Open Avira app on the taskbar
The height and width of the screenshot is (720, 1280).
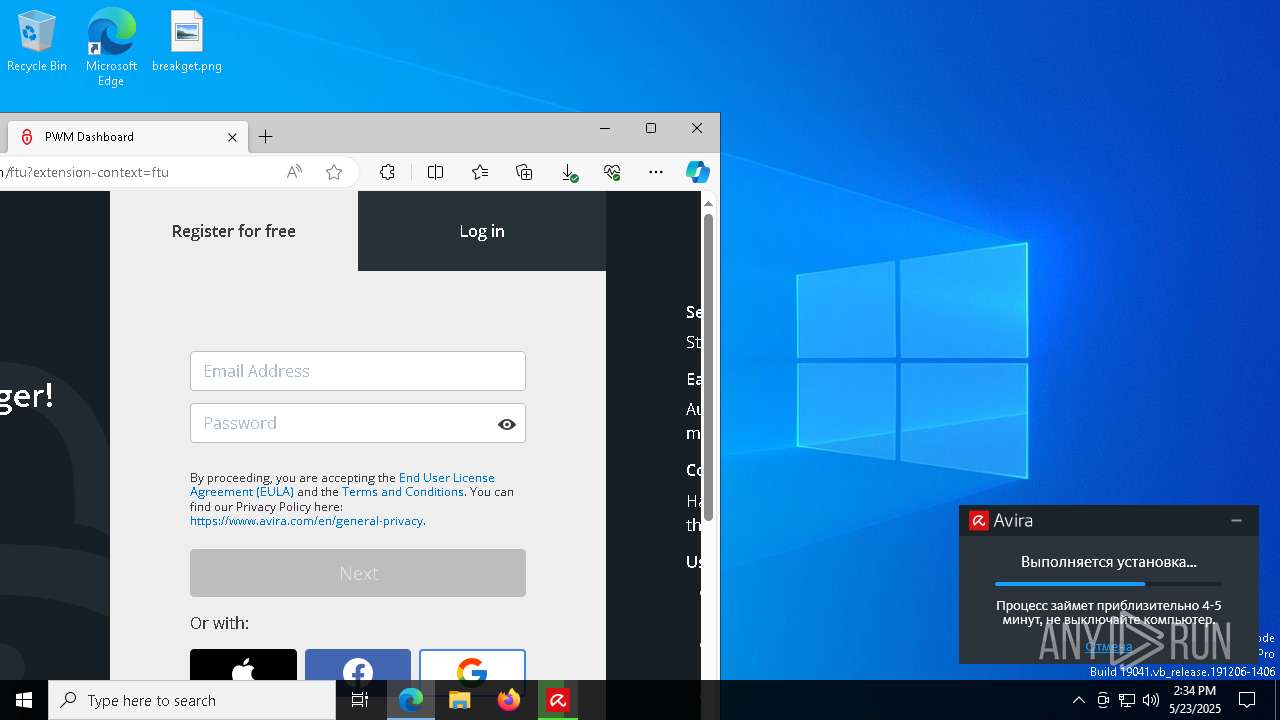(558, 700)
